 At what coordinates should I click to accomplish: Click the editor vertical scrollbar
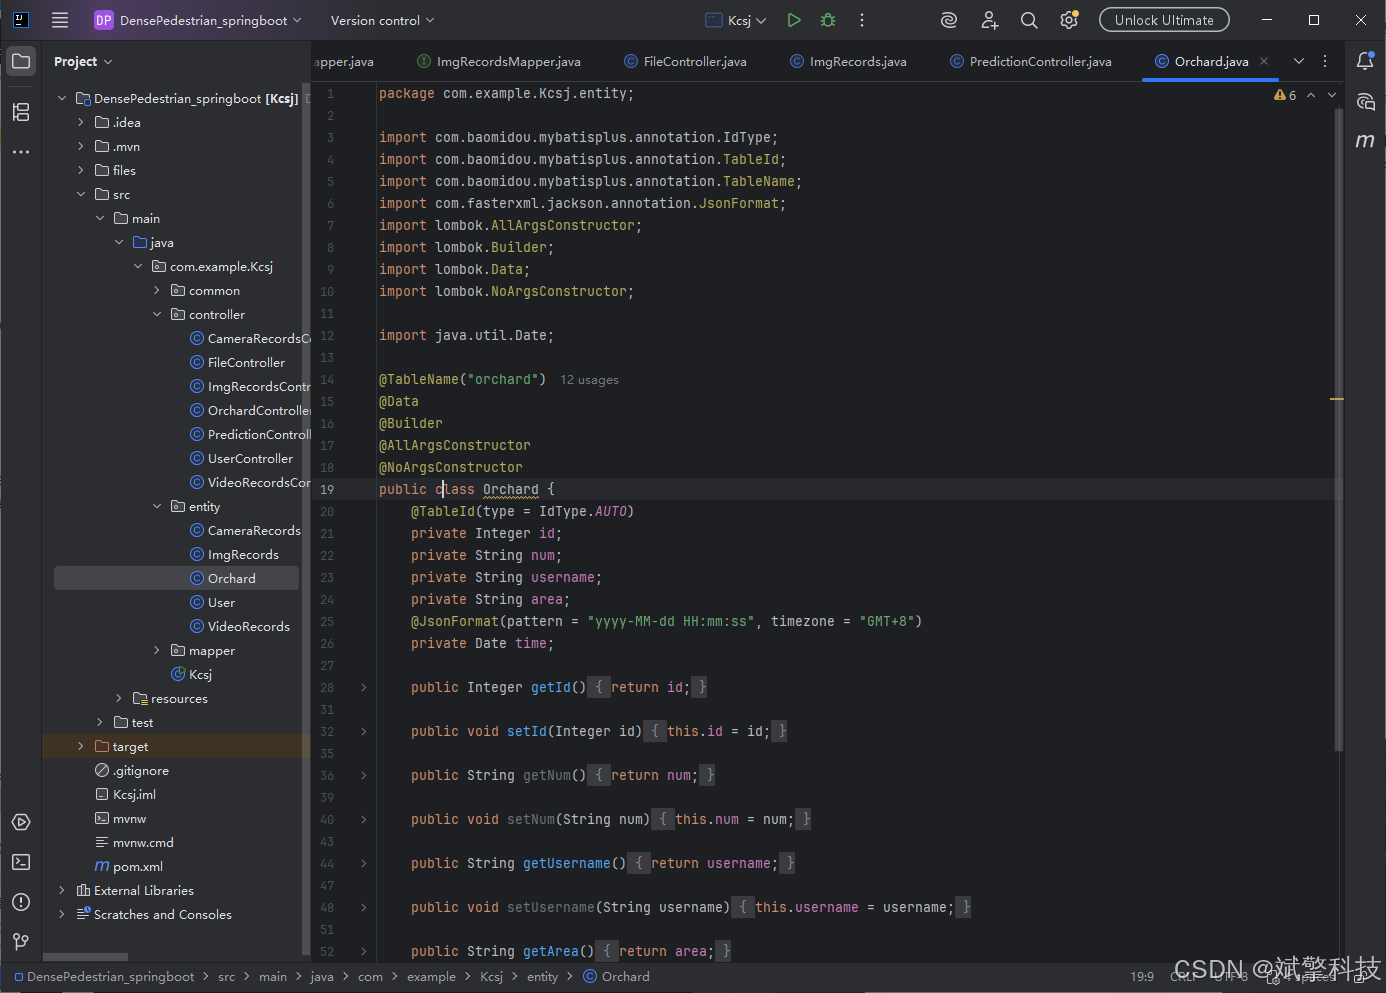(1338, 430)
